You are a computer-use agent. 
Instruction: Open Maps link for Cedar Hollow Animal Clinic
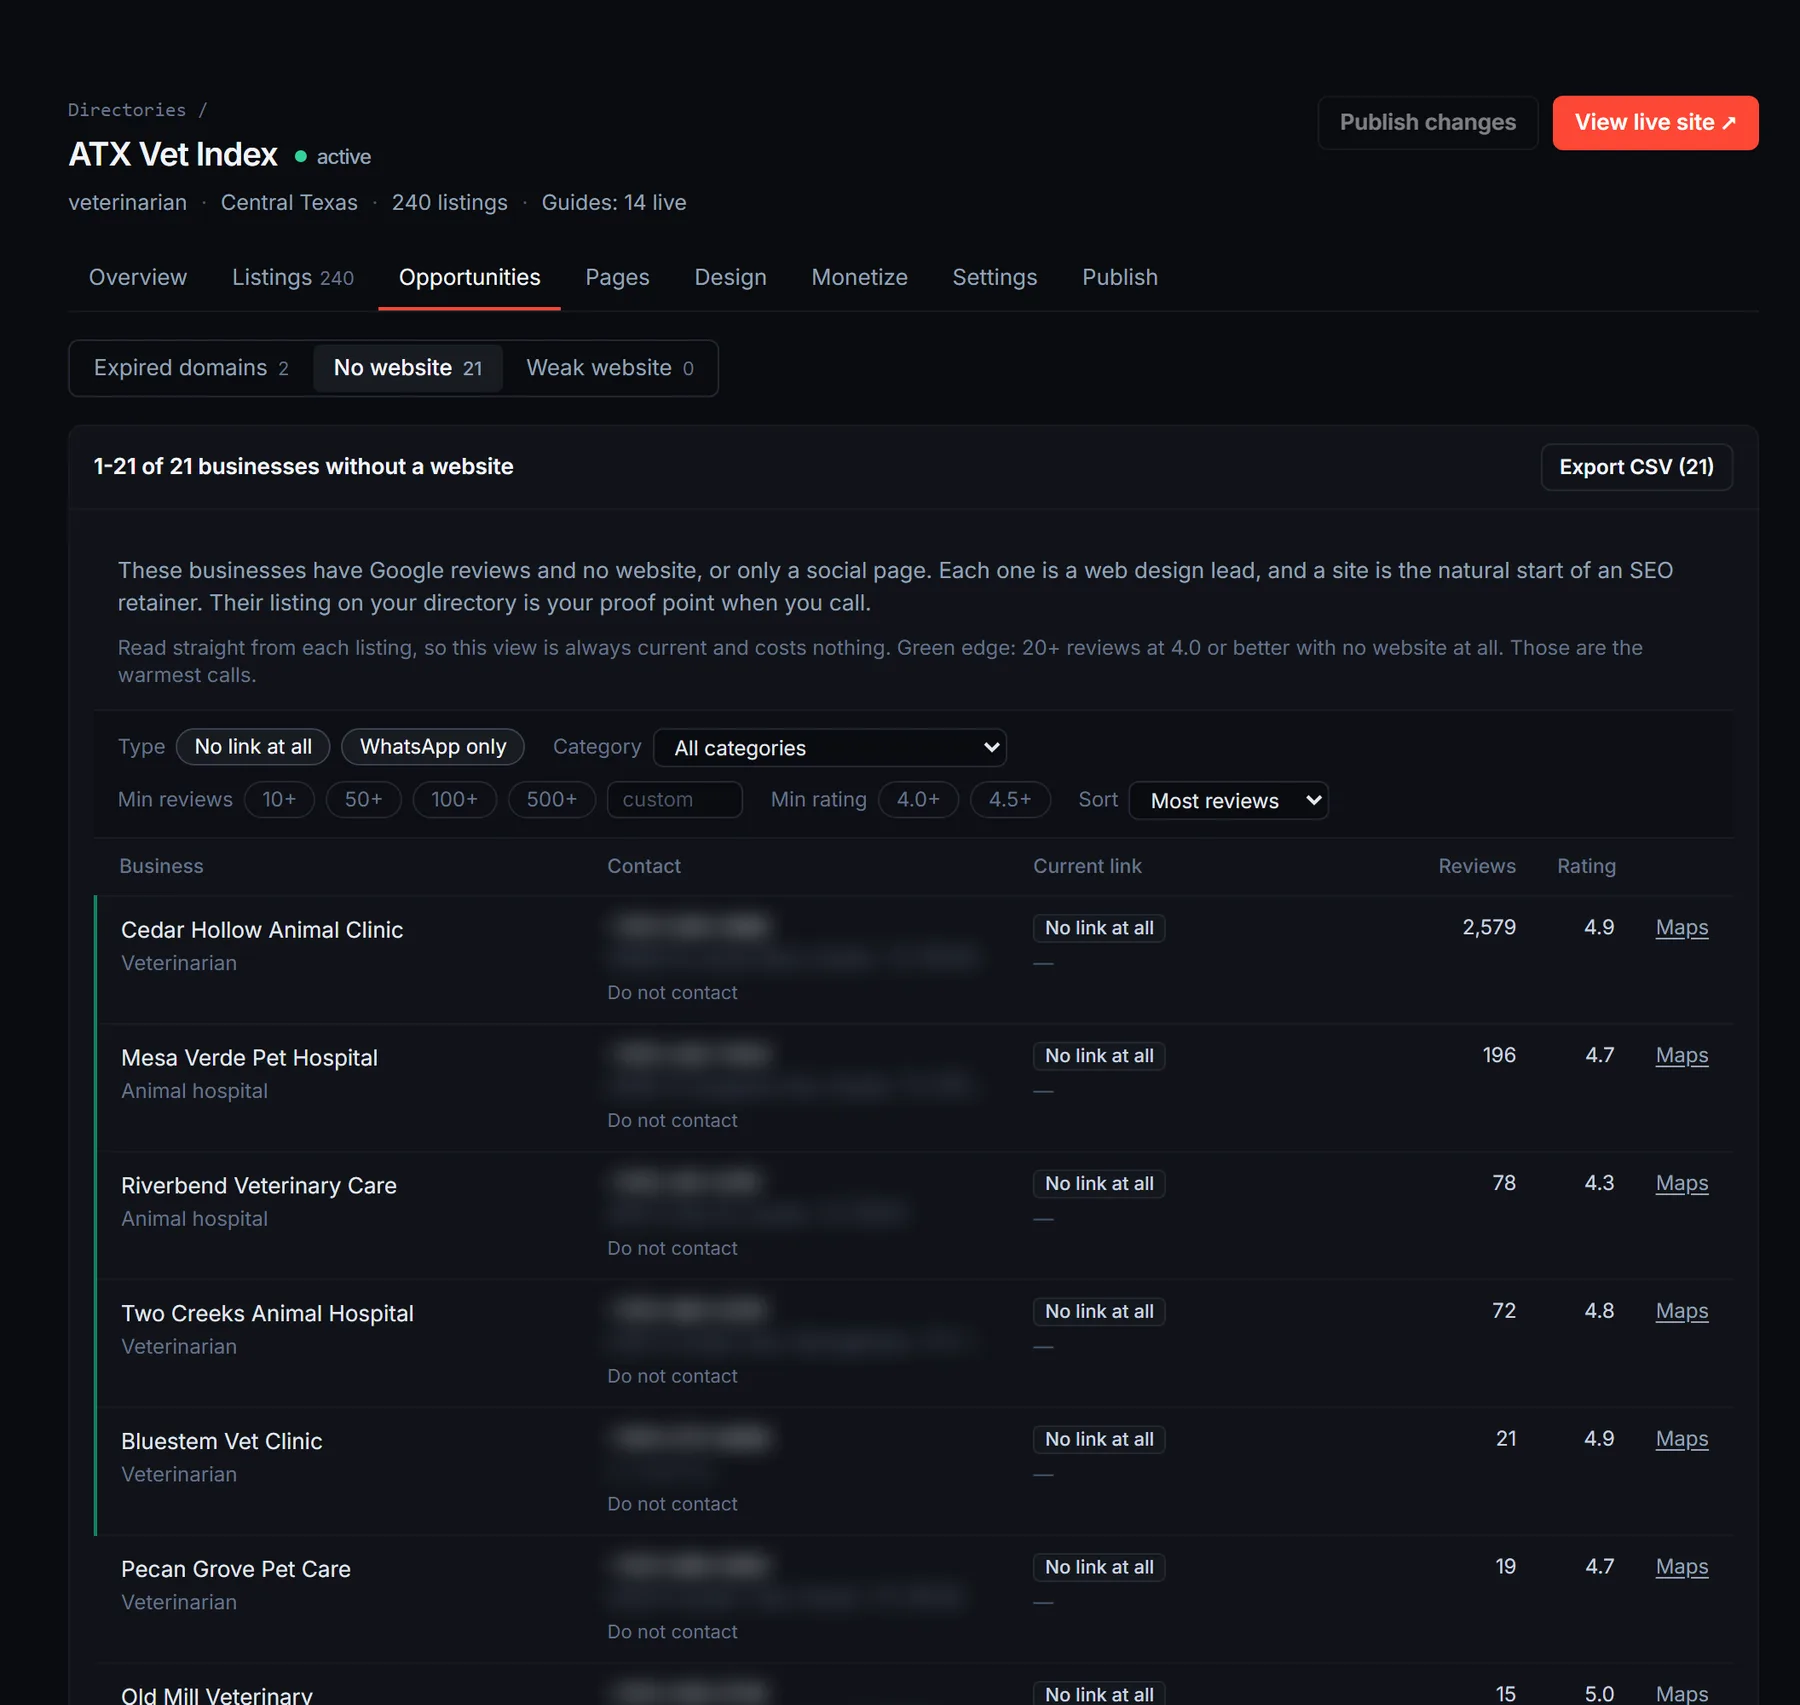(x=1681, y=928)
